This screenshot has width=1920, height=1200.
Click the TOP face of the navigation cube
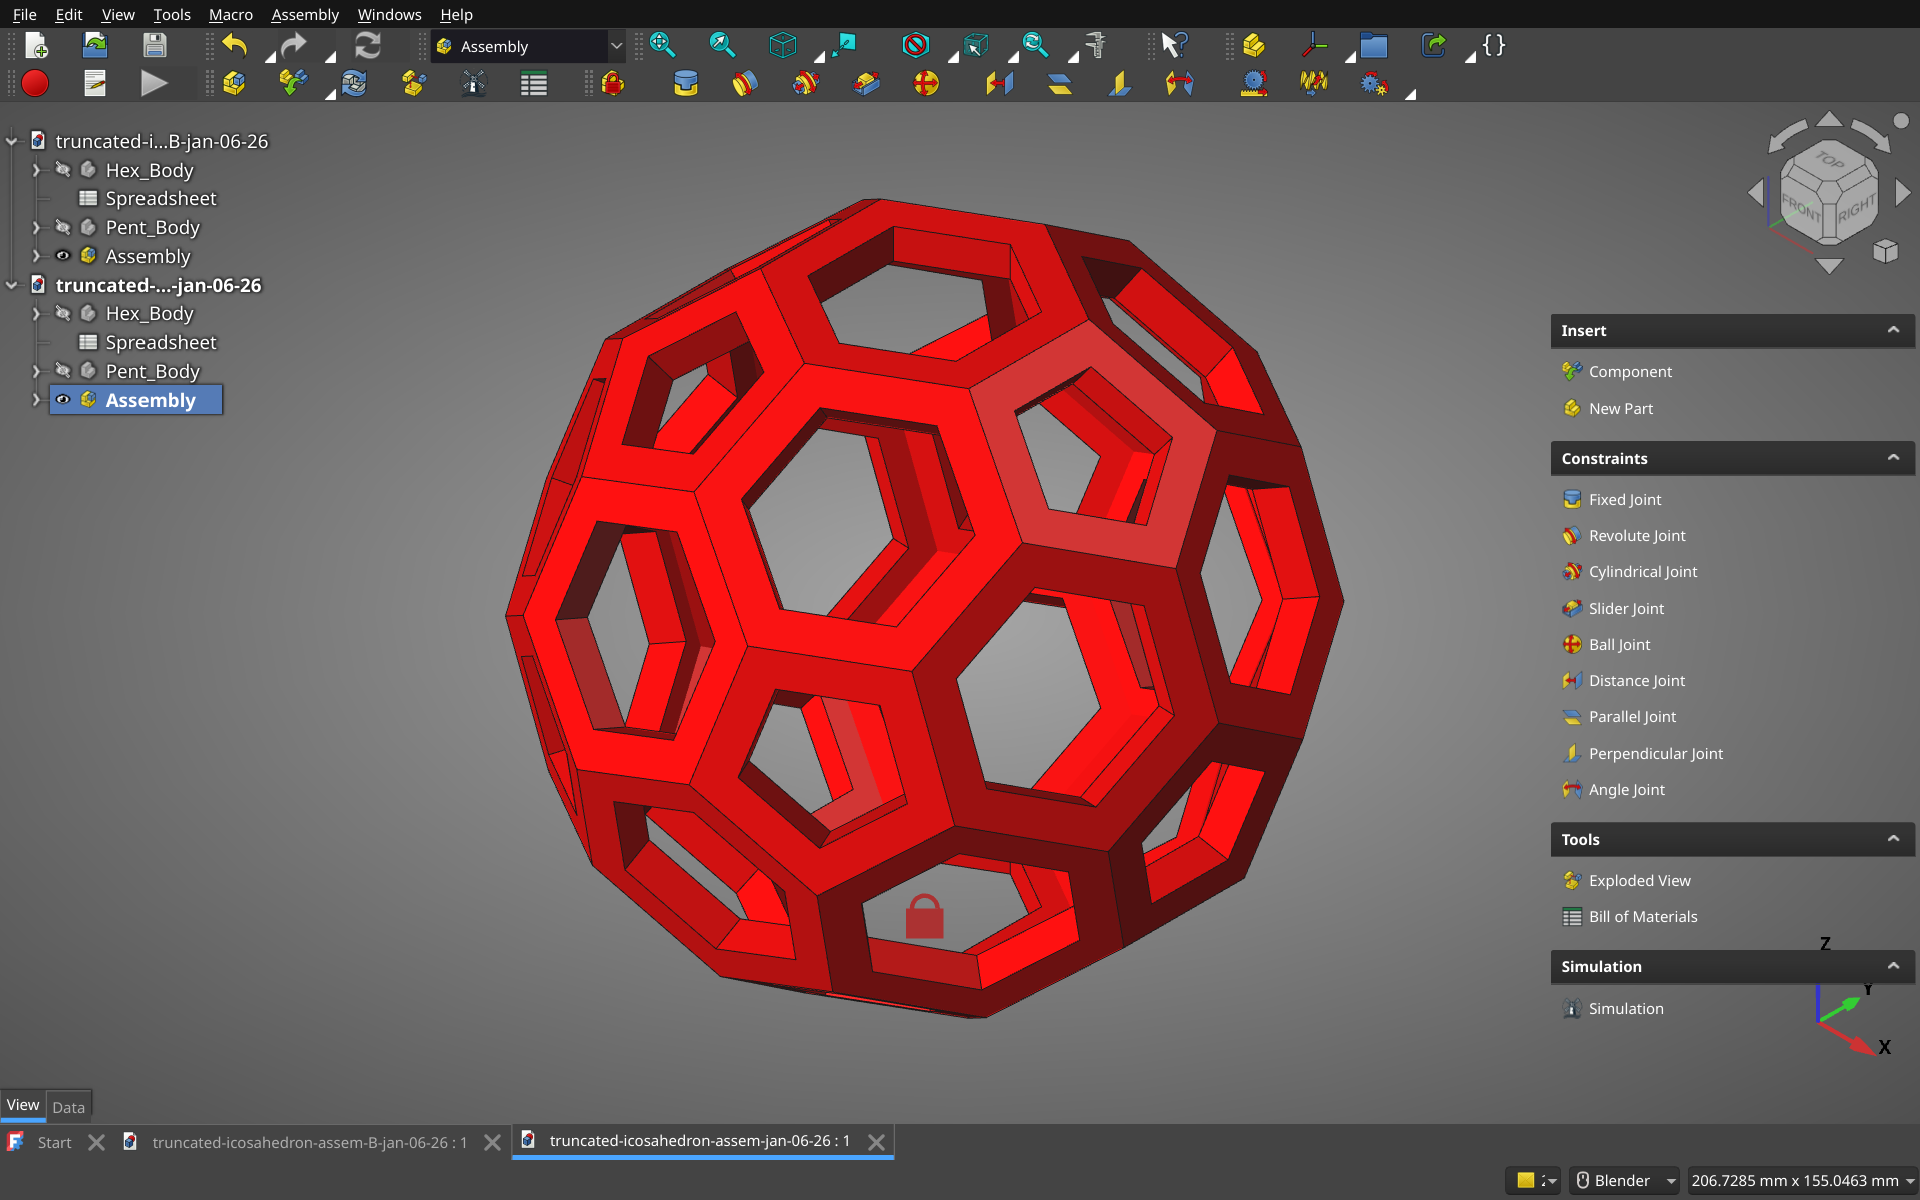tap(1831, 160)
